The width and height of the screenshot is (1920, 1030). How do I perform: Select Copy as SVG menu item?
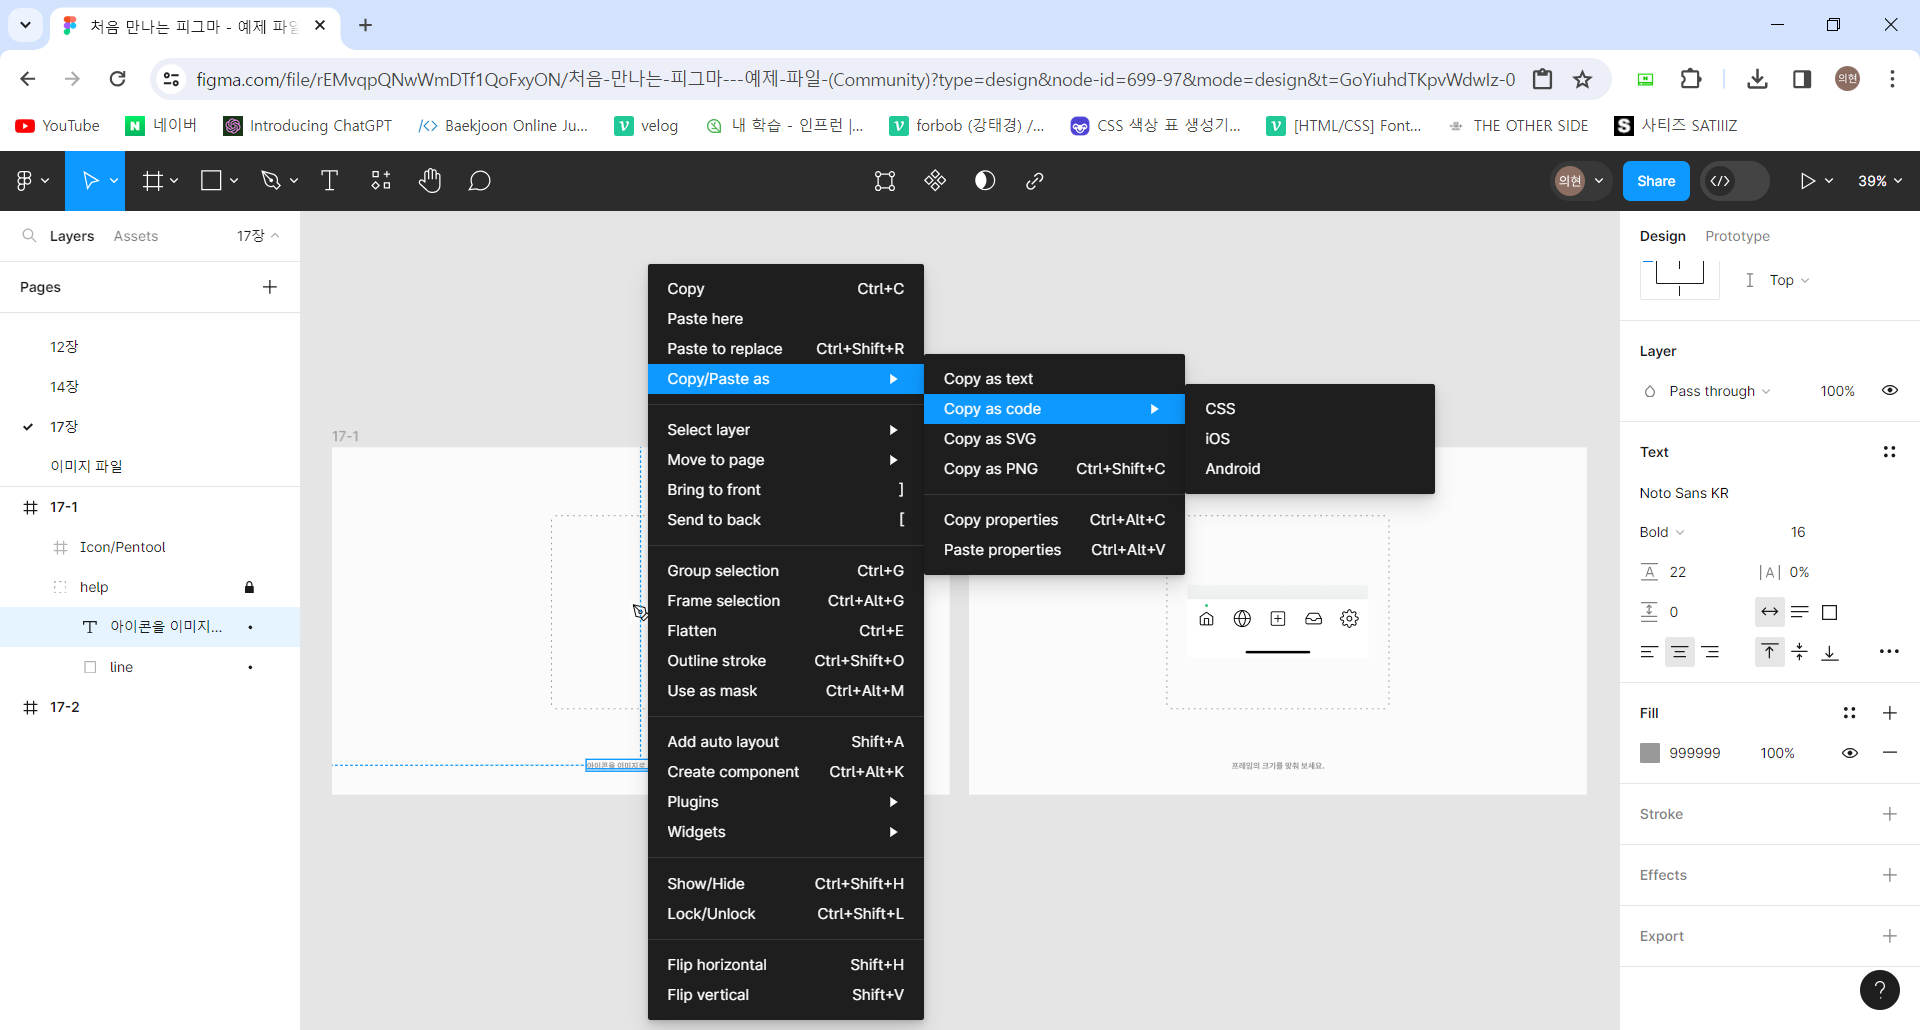click(x=1054, y=439)
